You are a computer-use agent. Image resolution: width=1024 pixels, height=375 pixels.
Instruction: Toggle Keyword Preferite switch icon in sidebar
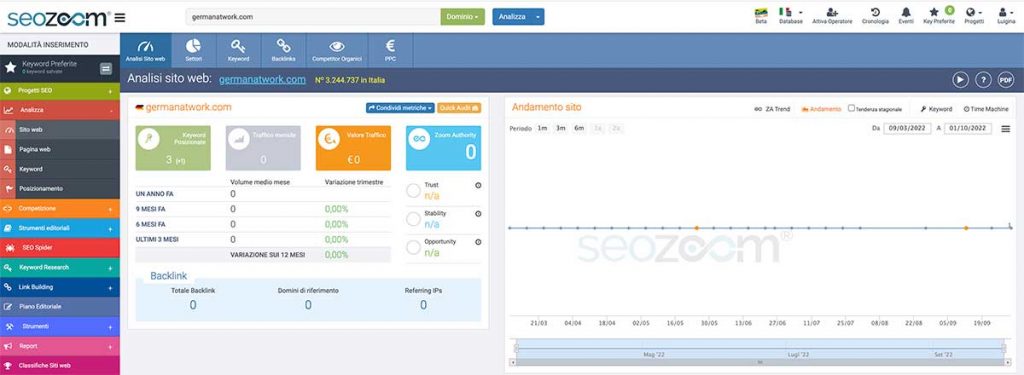point(106,69)
